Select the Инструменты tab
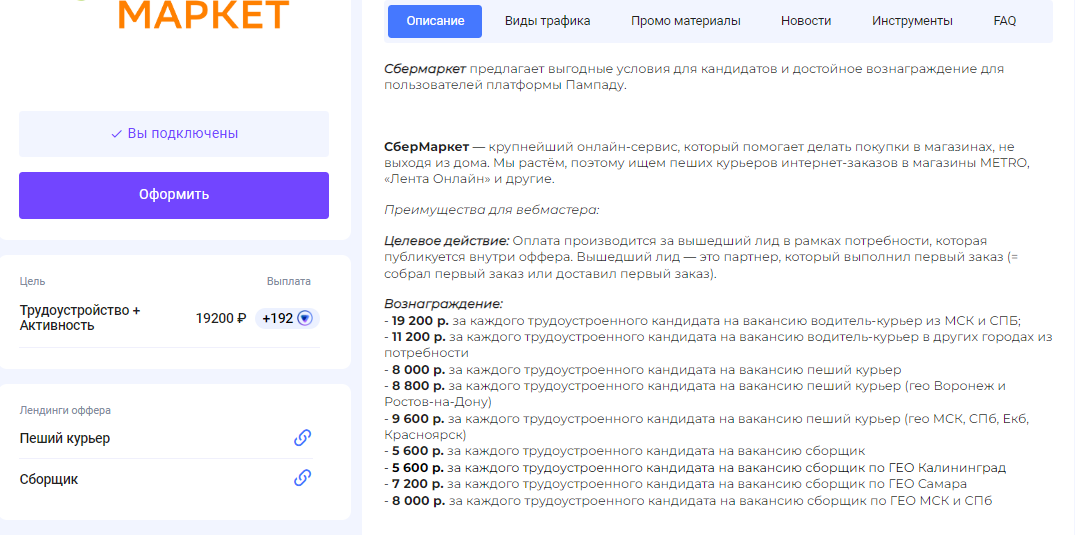This screenshot has width=1075, height=535. point(912,21)
